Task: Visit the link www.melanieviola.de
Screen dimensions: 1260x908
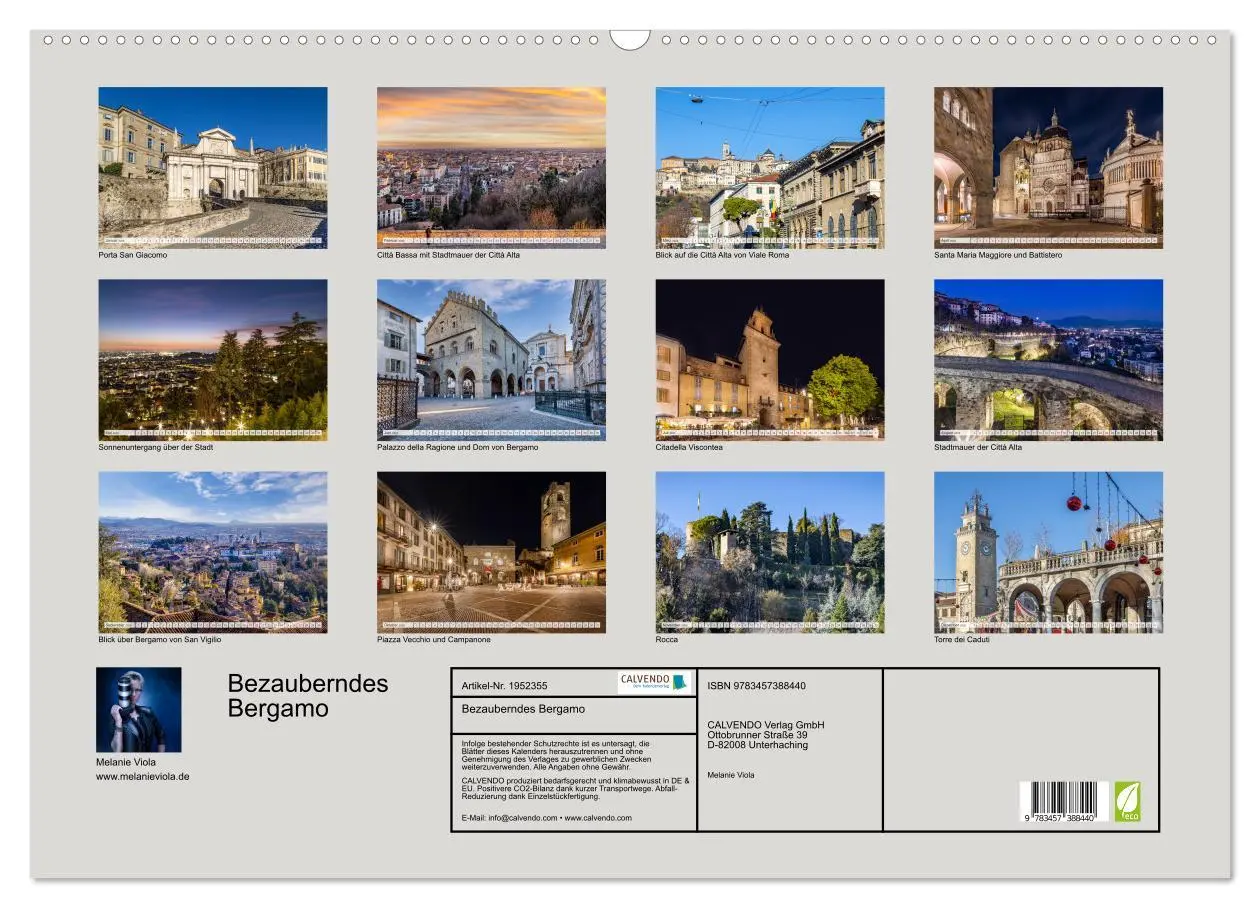Action: coord(140,775)
